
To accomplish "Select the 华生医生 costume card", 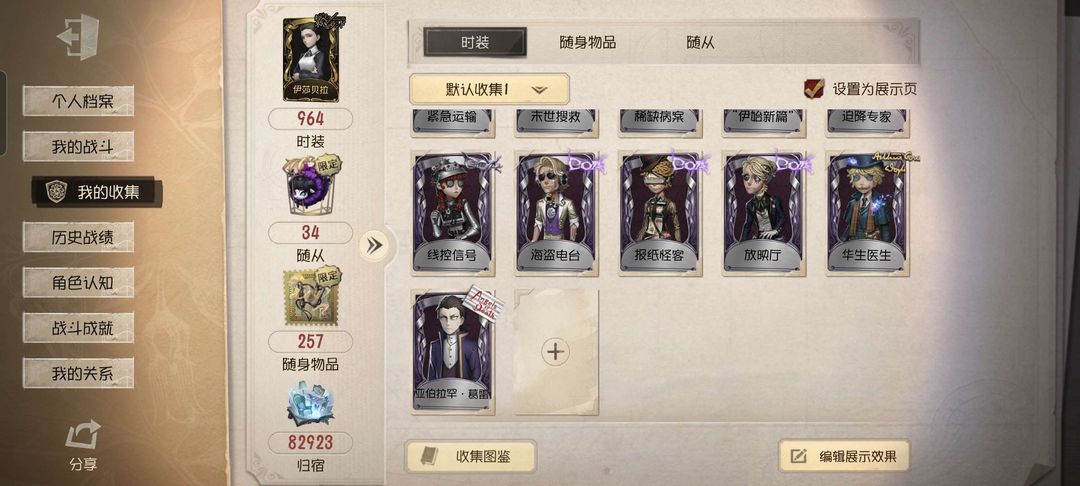I will tap(868, 213).
